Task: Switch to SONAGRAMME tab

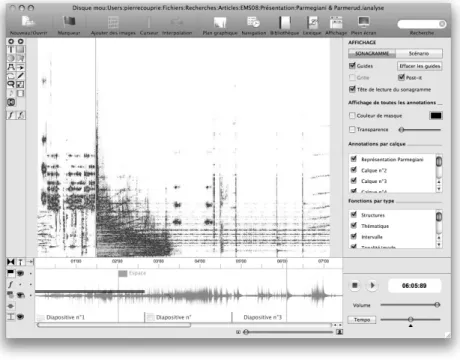Action: [x=372, y=53]
